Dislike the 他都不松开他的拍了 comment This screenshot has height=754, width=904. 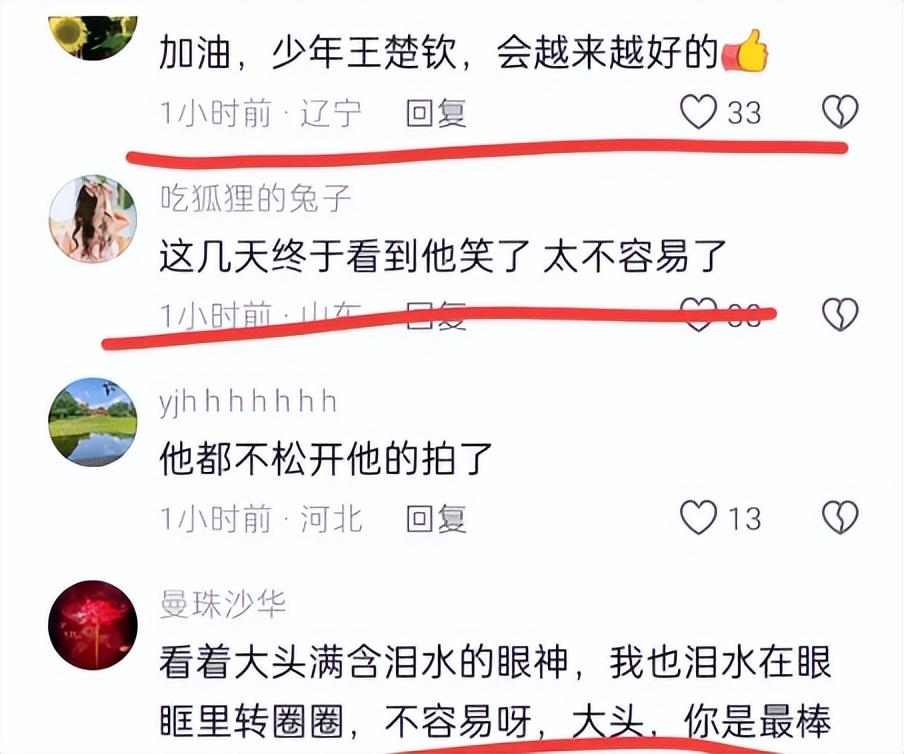pyautogui.click(x=840, y=517)
